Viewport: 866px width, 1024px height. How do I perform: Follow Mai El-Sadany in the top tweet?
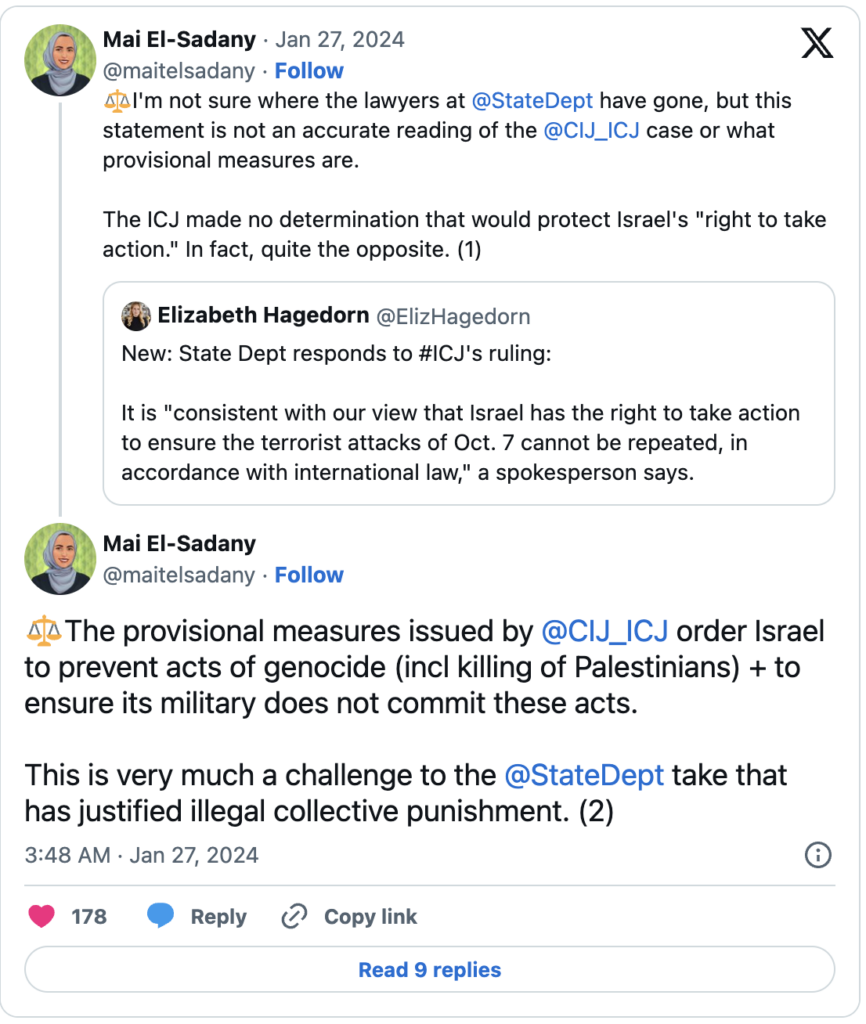(x=309, y=71)
